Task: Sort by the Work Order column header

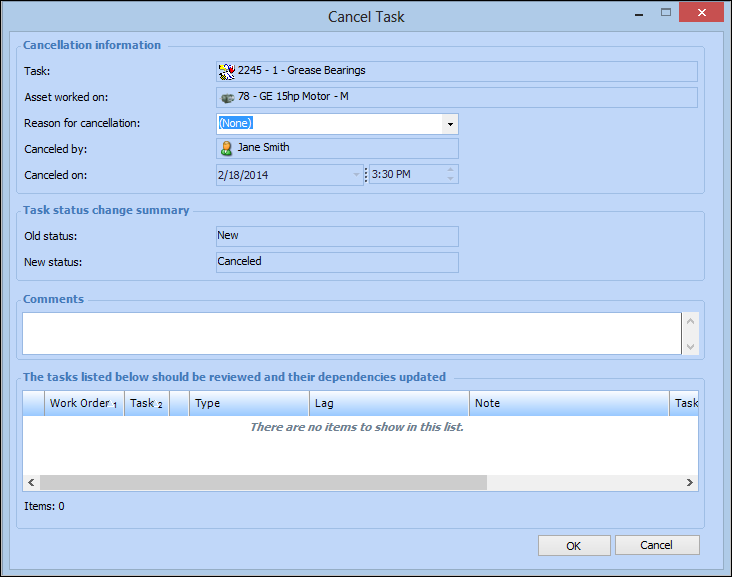Action: tap(84, 403)
